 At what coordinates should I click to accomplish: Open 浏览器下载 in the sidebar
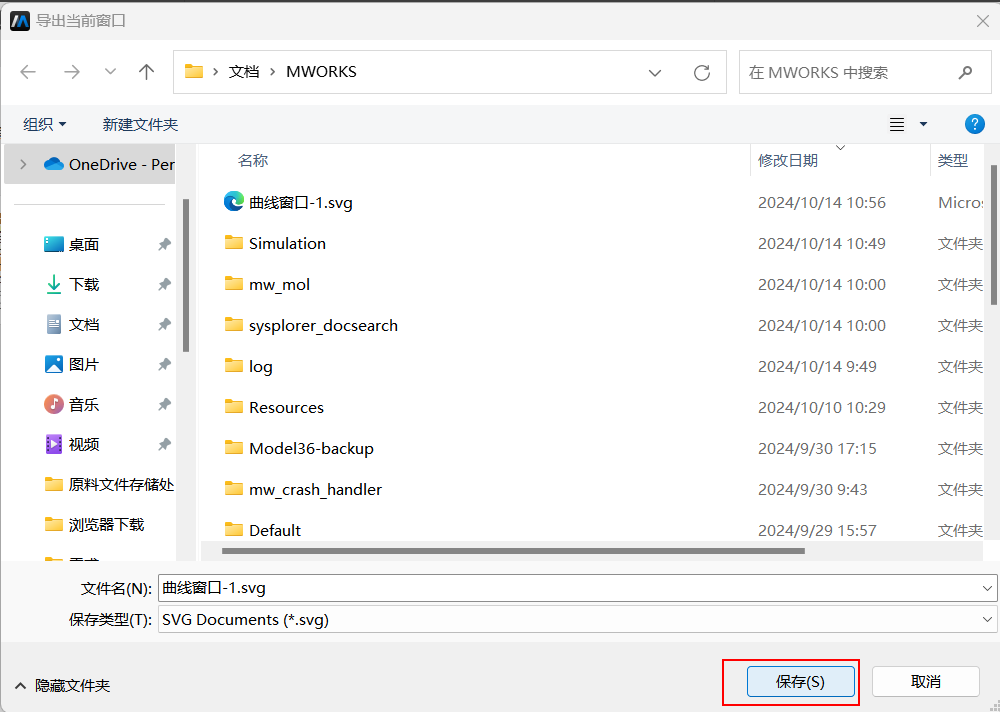click(94, 524)
